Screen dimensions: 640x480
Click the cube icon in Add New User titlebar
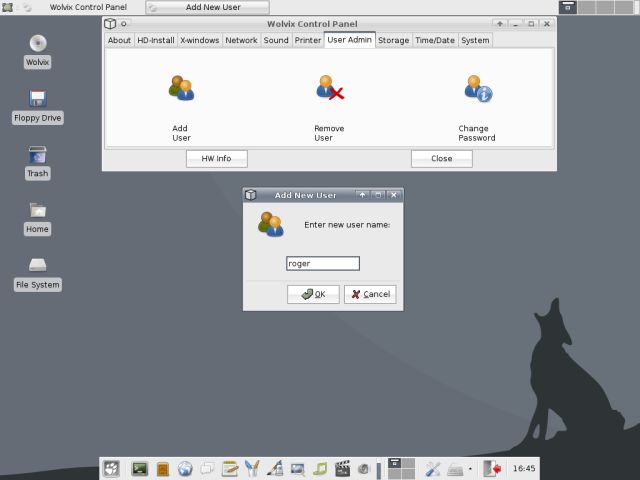[251, 195]
